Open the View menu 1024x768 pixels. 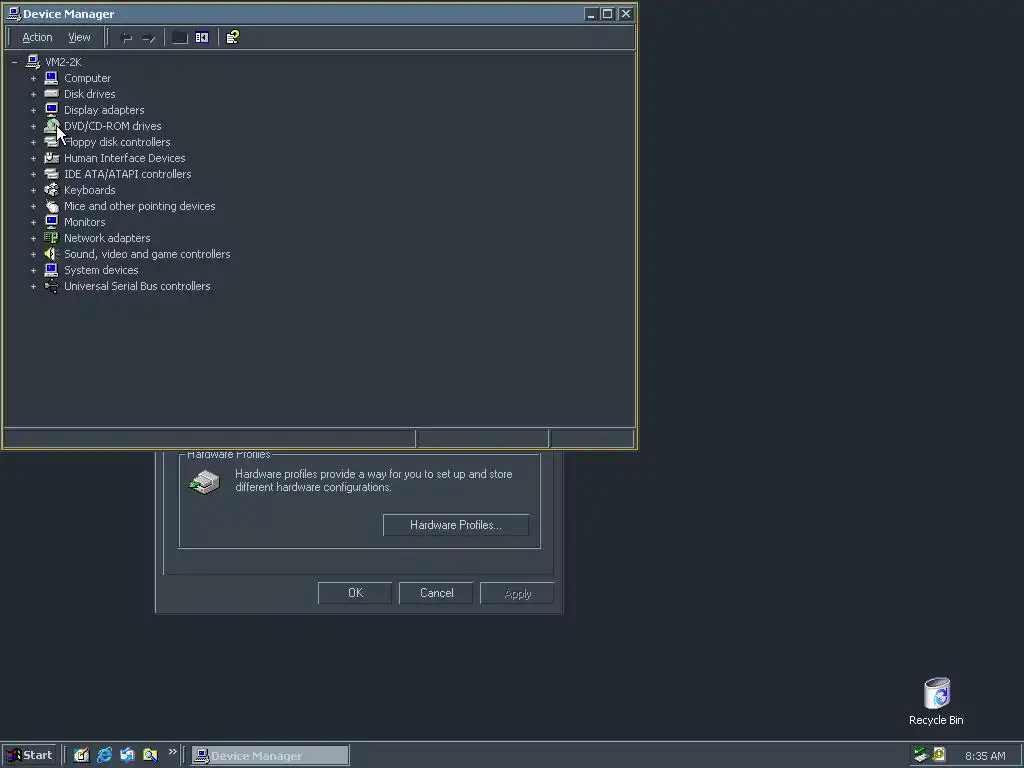pos(79,37)
